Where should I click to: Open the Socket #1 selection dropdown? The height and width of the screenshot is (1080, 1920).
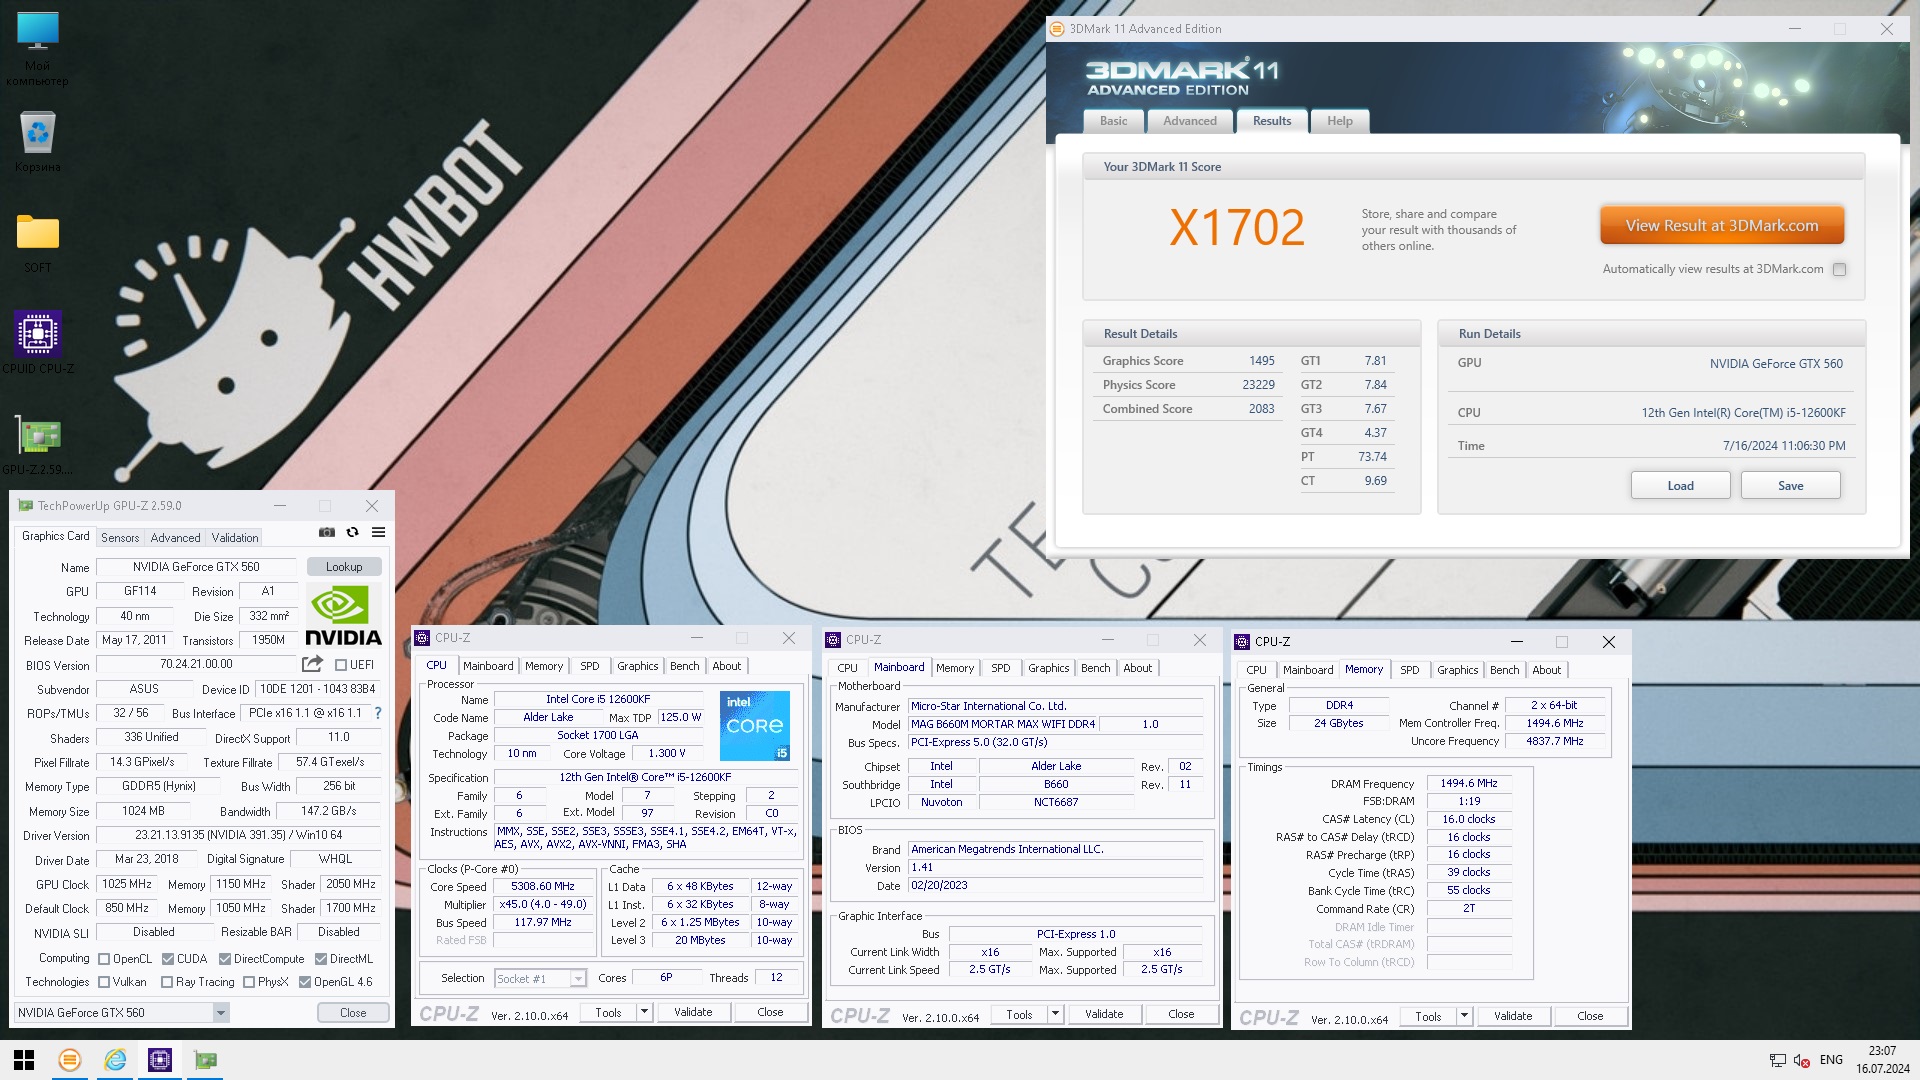pos(578,979)
